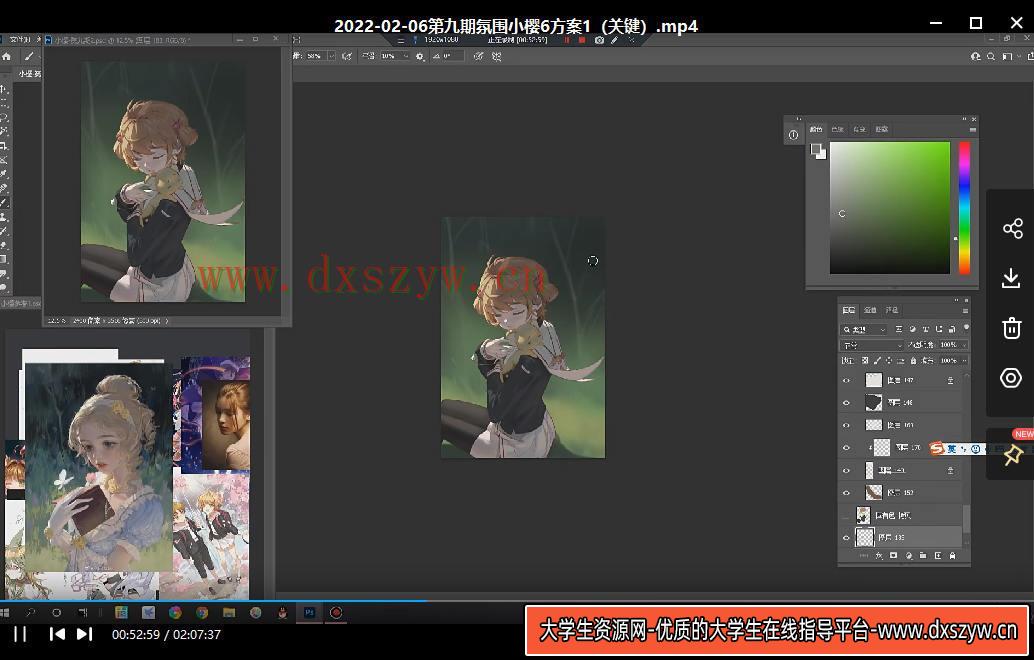This screenshot has width=1034, height=660.
Task: Open the Windows Start menu in recorded taskbar
Action: point(5,613)
